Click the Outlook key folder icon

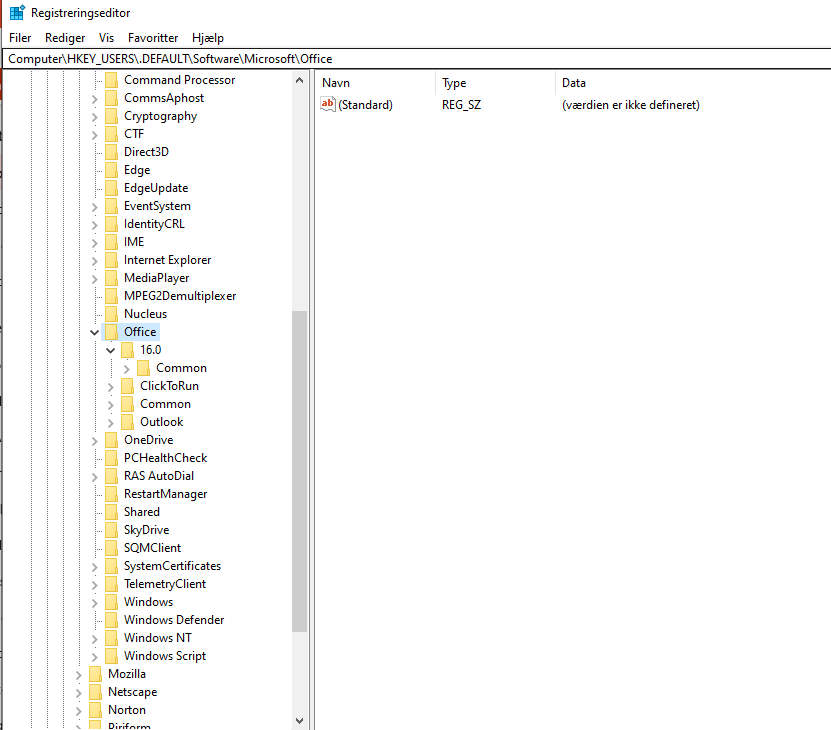[127, 422]
